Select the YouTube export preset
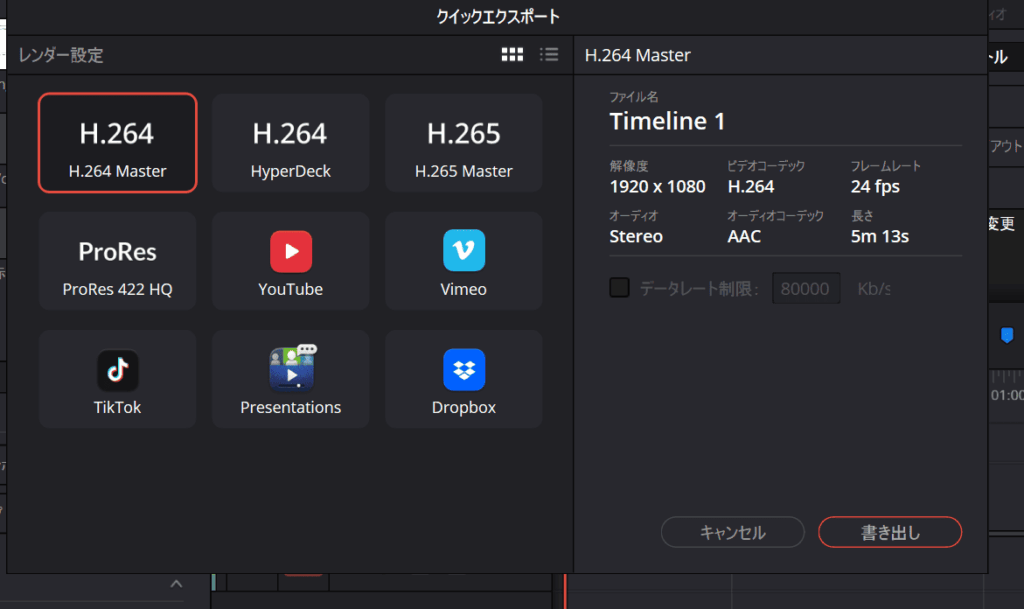This screenshot has width=1024, height=609. (x=291, y=261)
